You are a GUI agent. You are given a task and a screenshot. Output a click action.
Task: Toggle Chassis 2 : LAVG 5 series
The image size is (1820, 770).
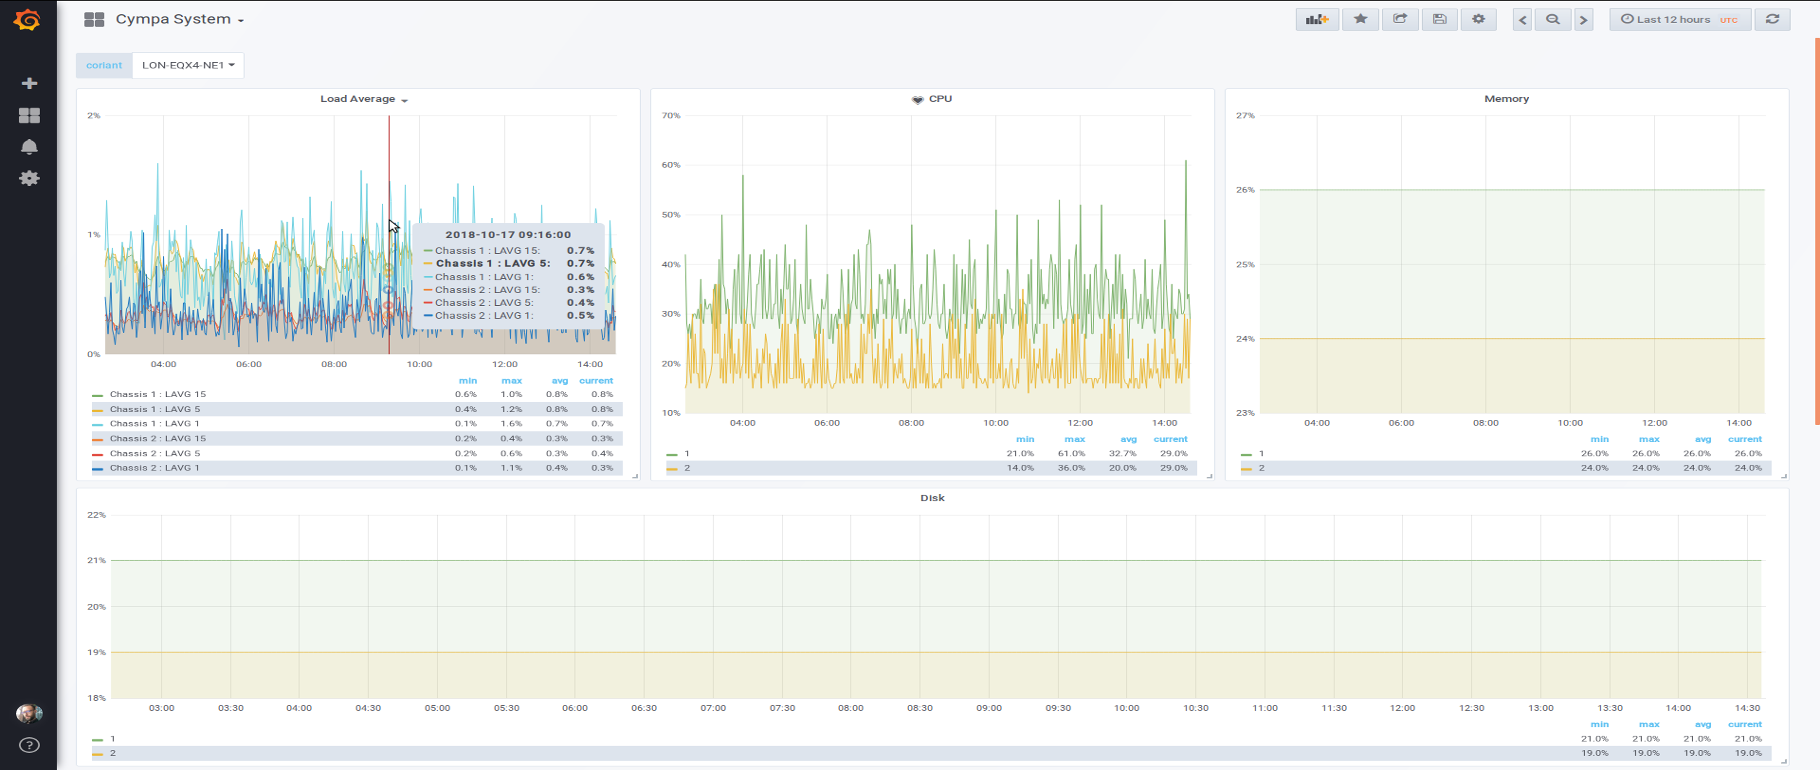(154, 453)
